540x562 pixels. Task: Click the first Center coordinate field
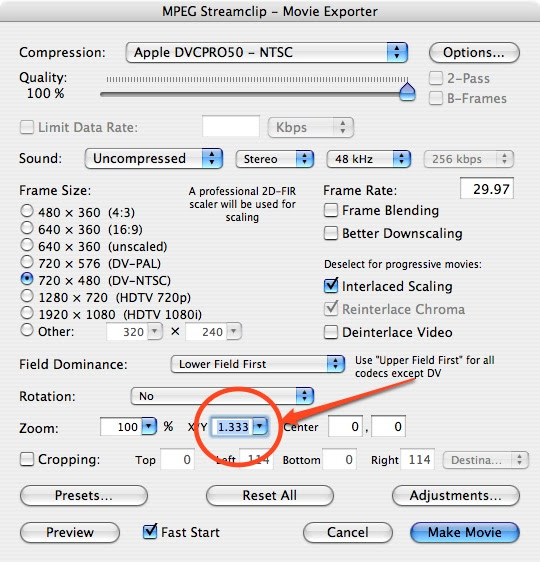(x=345, y=426)
